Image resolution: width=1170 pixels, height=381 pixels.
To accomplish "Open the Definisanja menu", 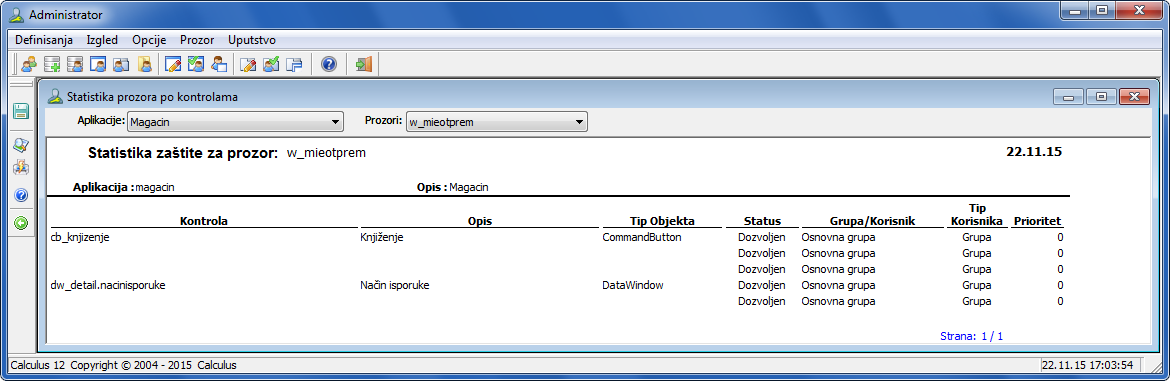I will click(x=44, y=40).
